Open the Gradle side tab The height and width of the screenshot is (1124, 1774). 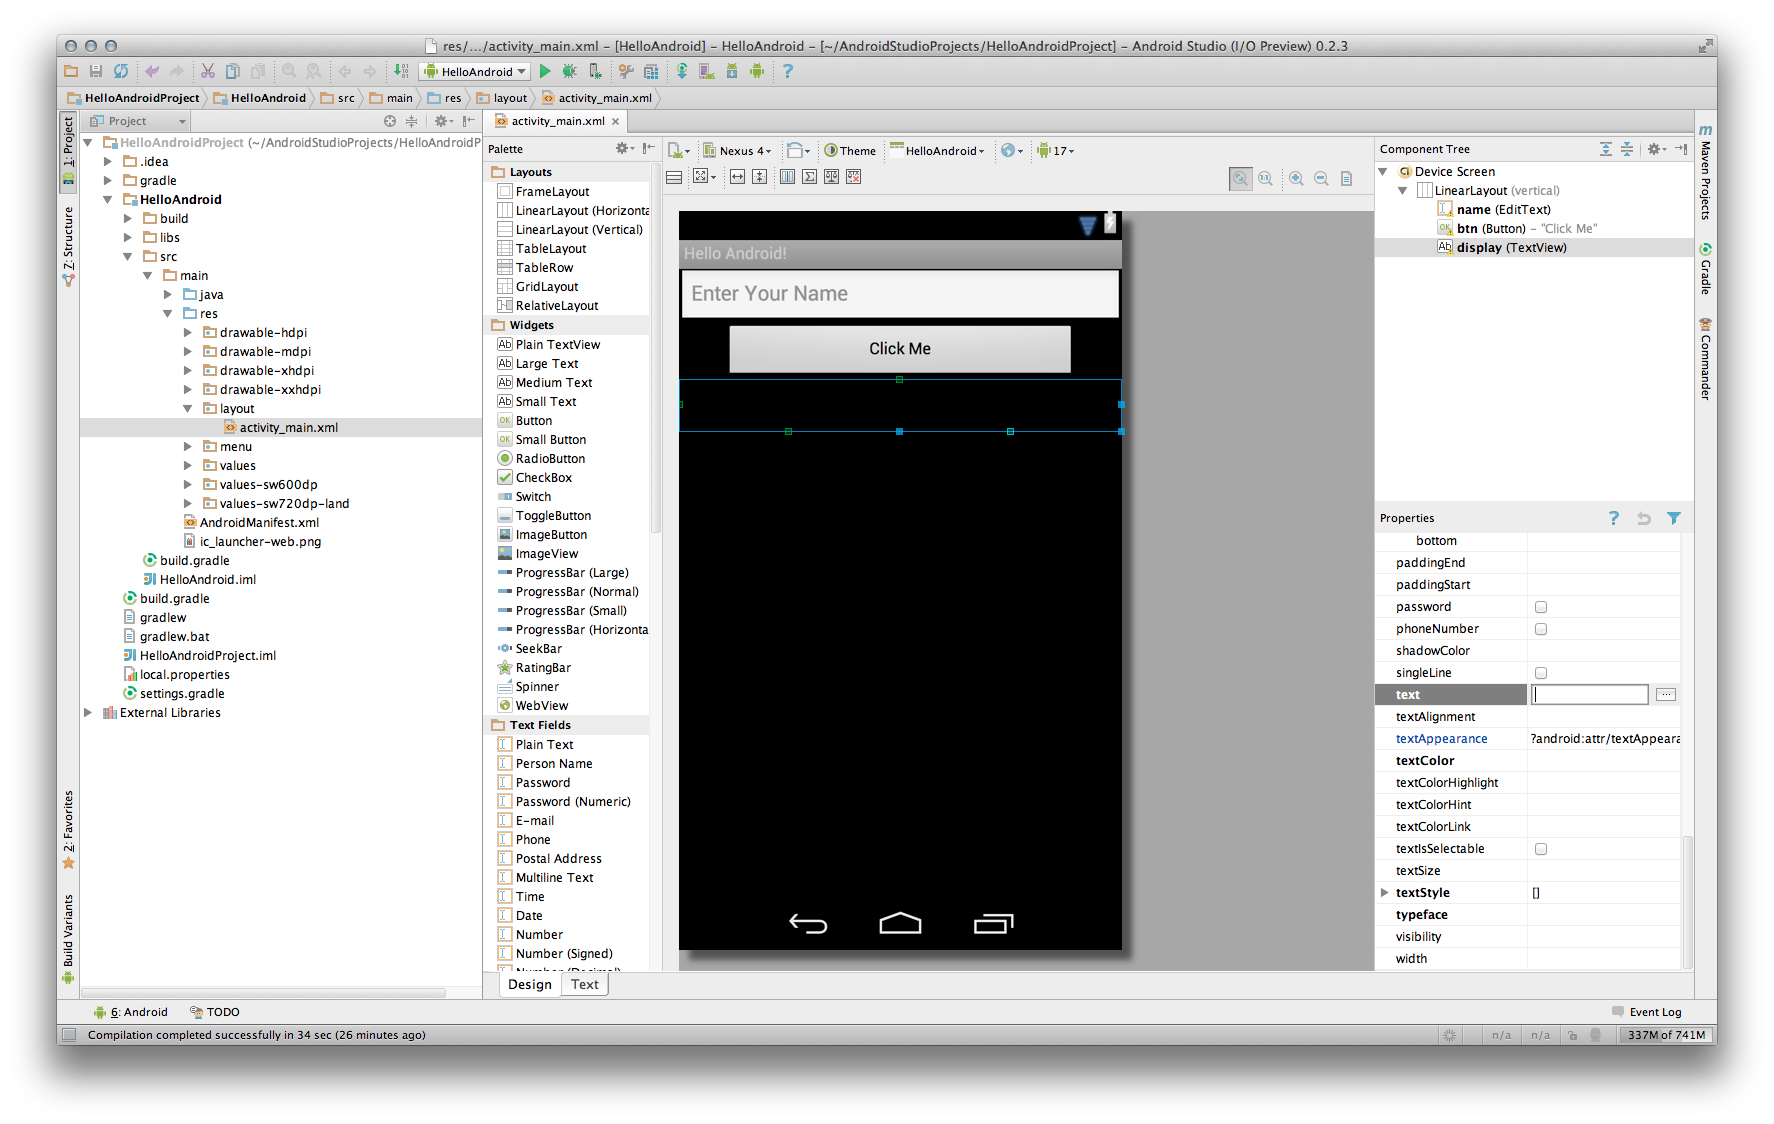pos(1705,268)
